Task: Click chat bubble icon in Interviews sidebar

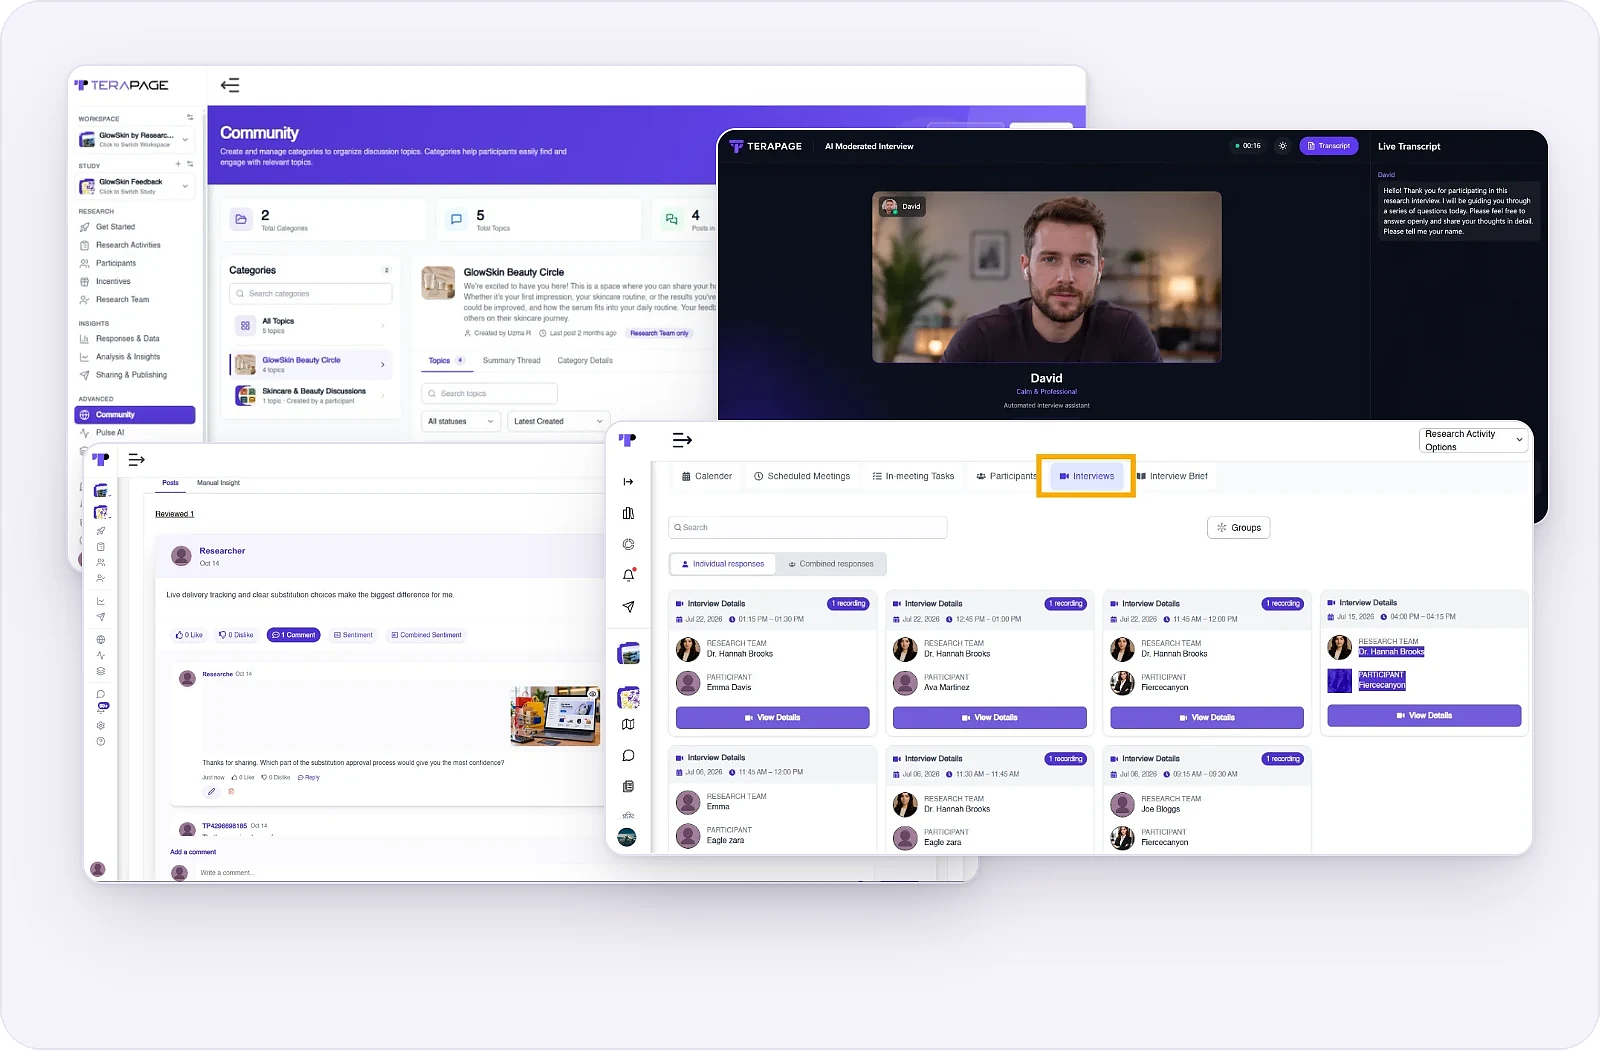Action: pyautogui.click(x=628, y=755)
